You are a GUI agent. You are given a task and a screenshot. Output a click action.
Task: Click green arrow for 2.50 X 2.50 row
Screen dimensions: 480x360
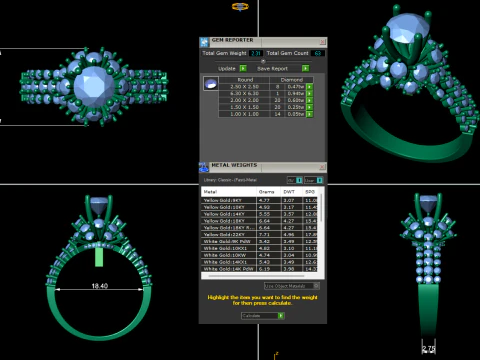(x=310, y=87)
